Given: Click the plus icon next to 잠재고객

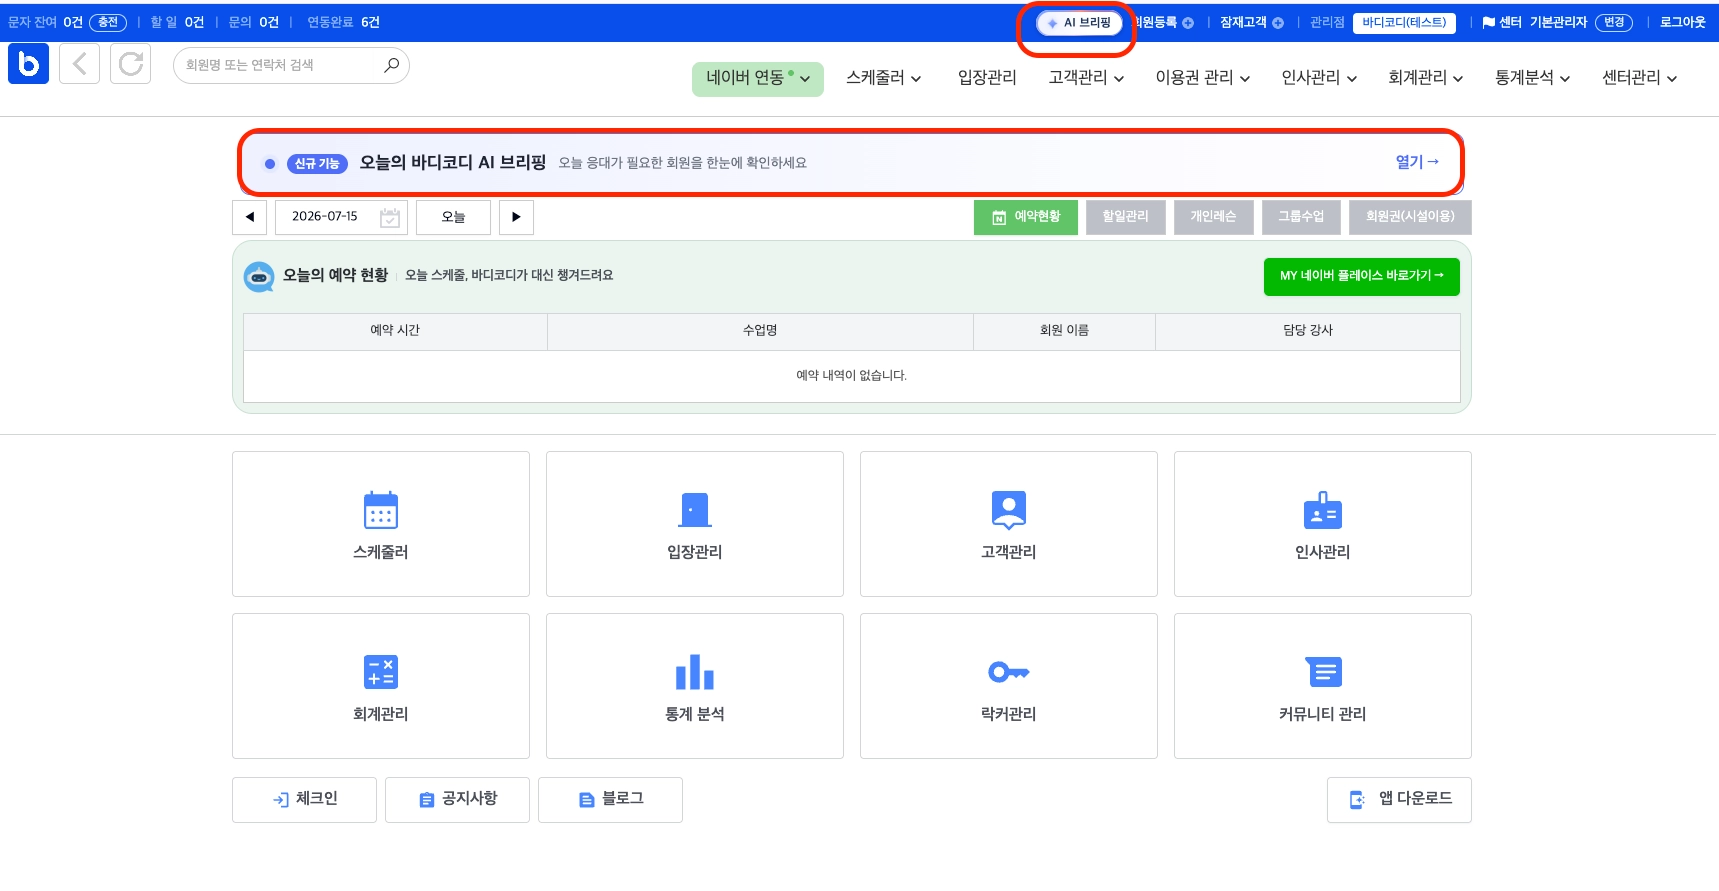Looking at the screenshot, I should (1278, 23).
